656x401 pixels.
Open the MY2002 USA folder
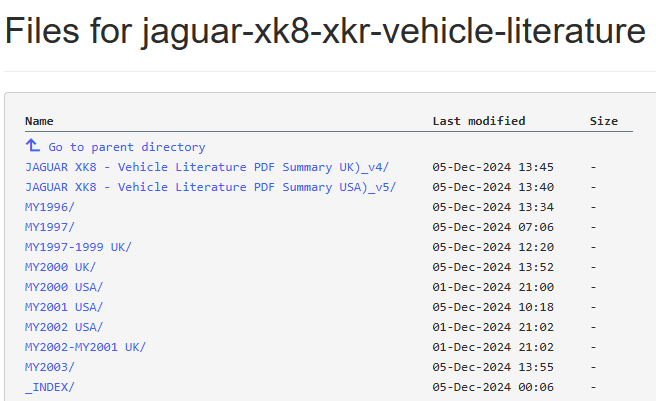click(x=64, y=327)
